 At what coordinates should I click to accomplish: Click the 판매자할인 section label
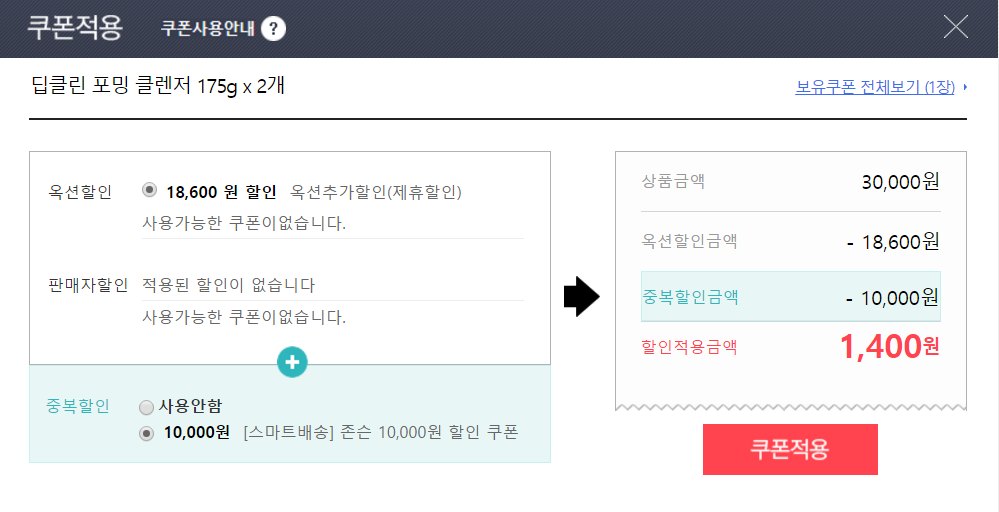[88, 285]
